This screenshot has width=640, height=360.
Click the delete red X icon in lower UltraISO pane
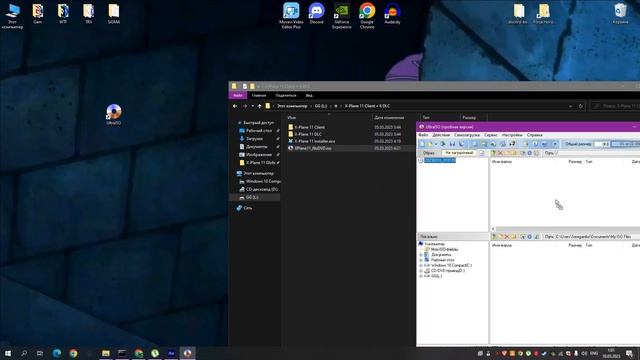[507, 237]
